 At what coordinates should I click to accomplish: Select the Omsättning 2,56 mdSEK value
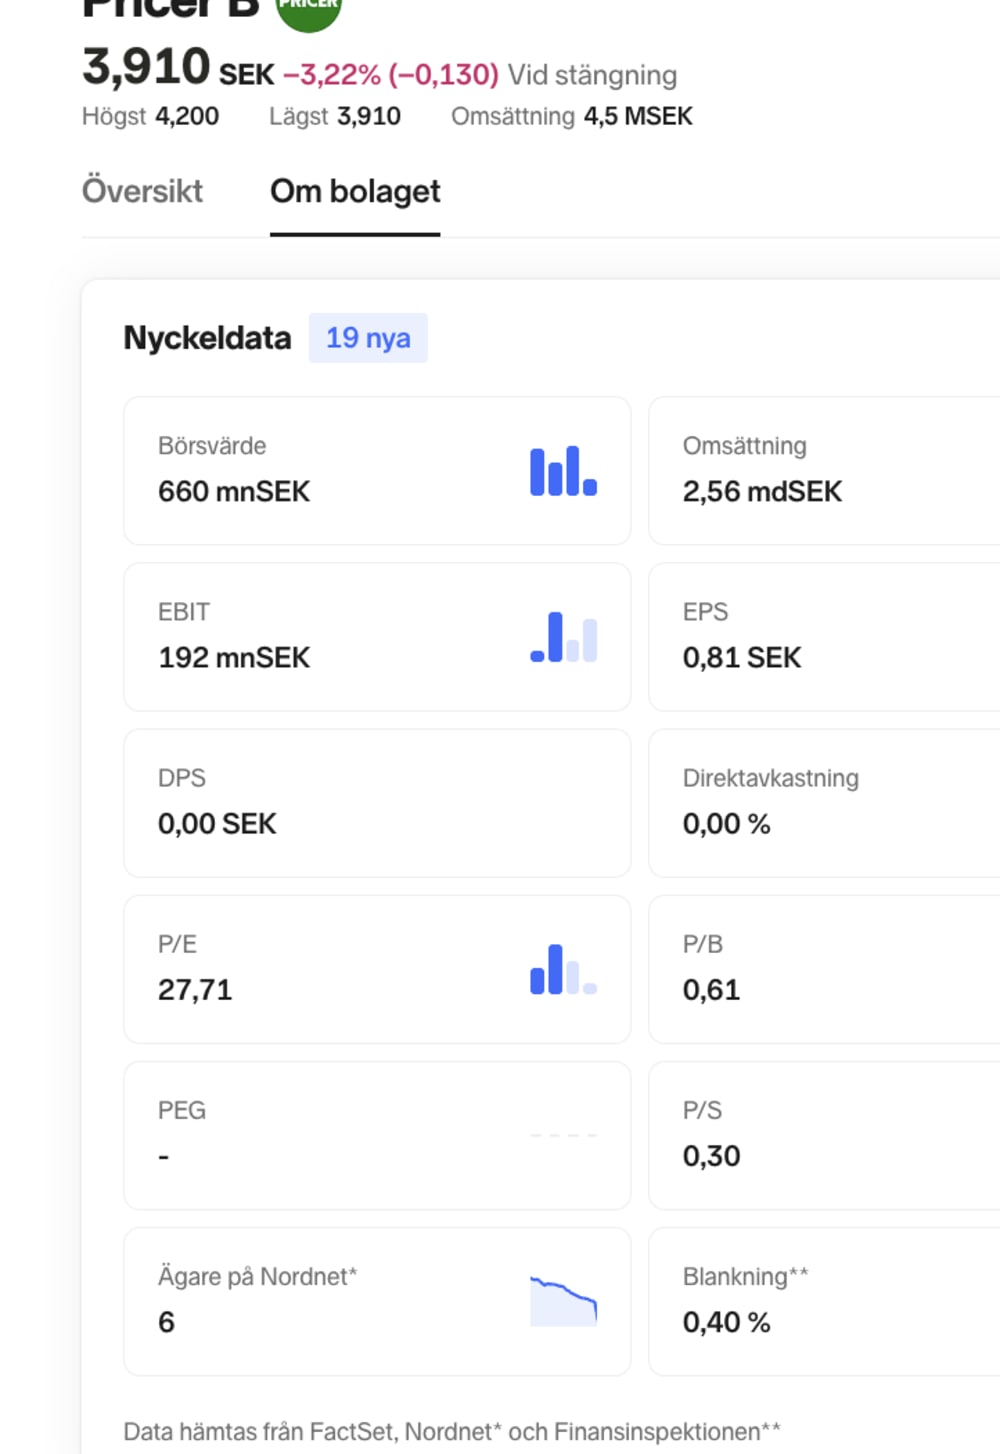tap(762, 491)
